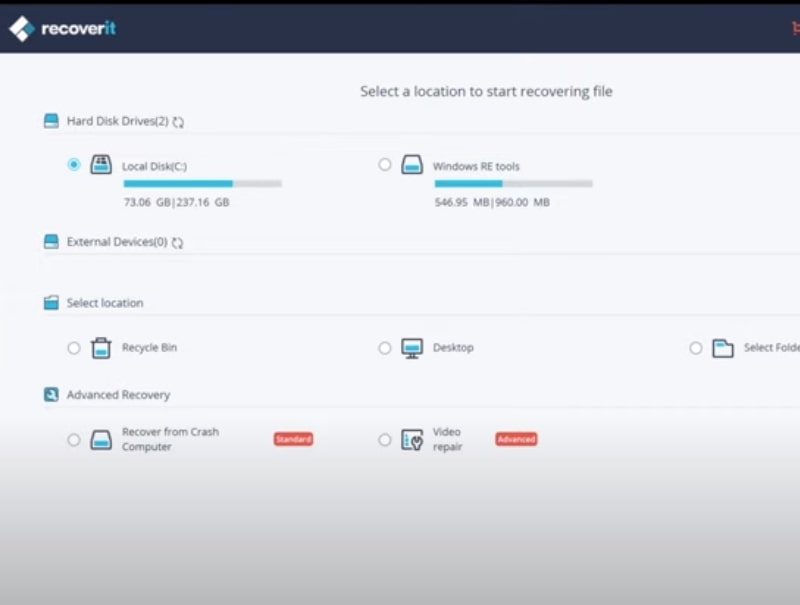800x605 pixels.
Task: Select the Windows RE tools radio button
Action: [385, 165]
